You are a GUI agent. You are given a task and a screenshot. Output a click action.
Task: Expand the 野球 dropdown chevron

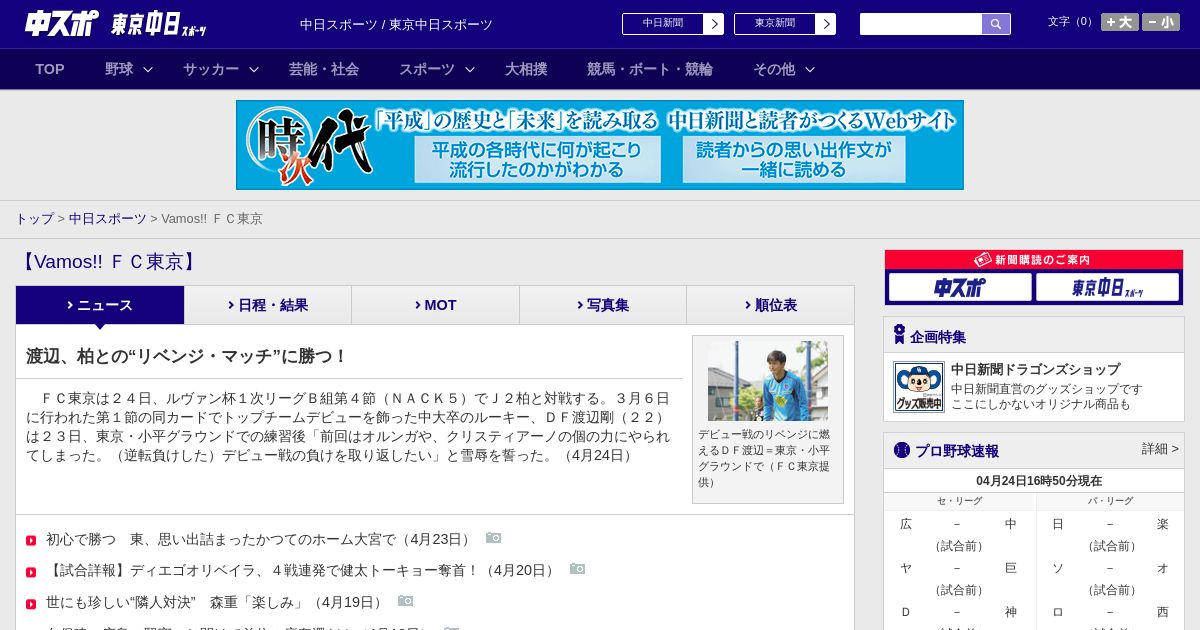click(148, 69)
